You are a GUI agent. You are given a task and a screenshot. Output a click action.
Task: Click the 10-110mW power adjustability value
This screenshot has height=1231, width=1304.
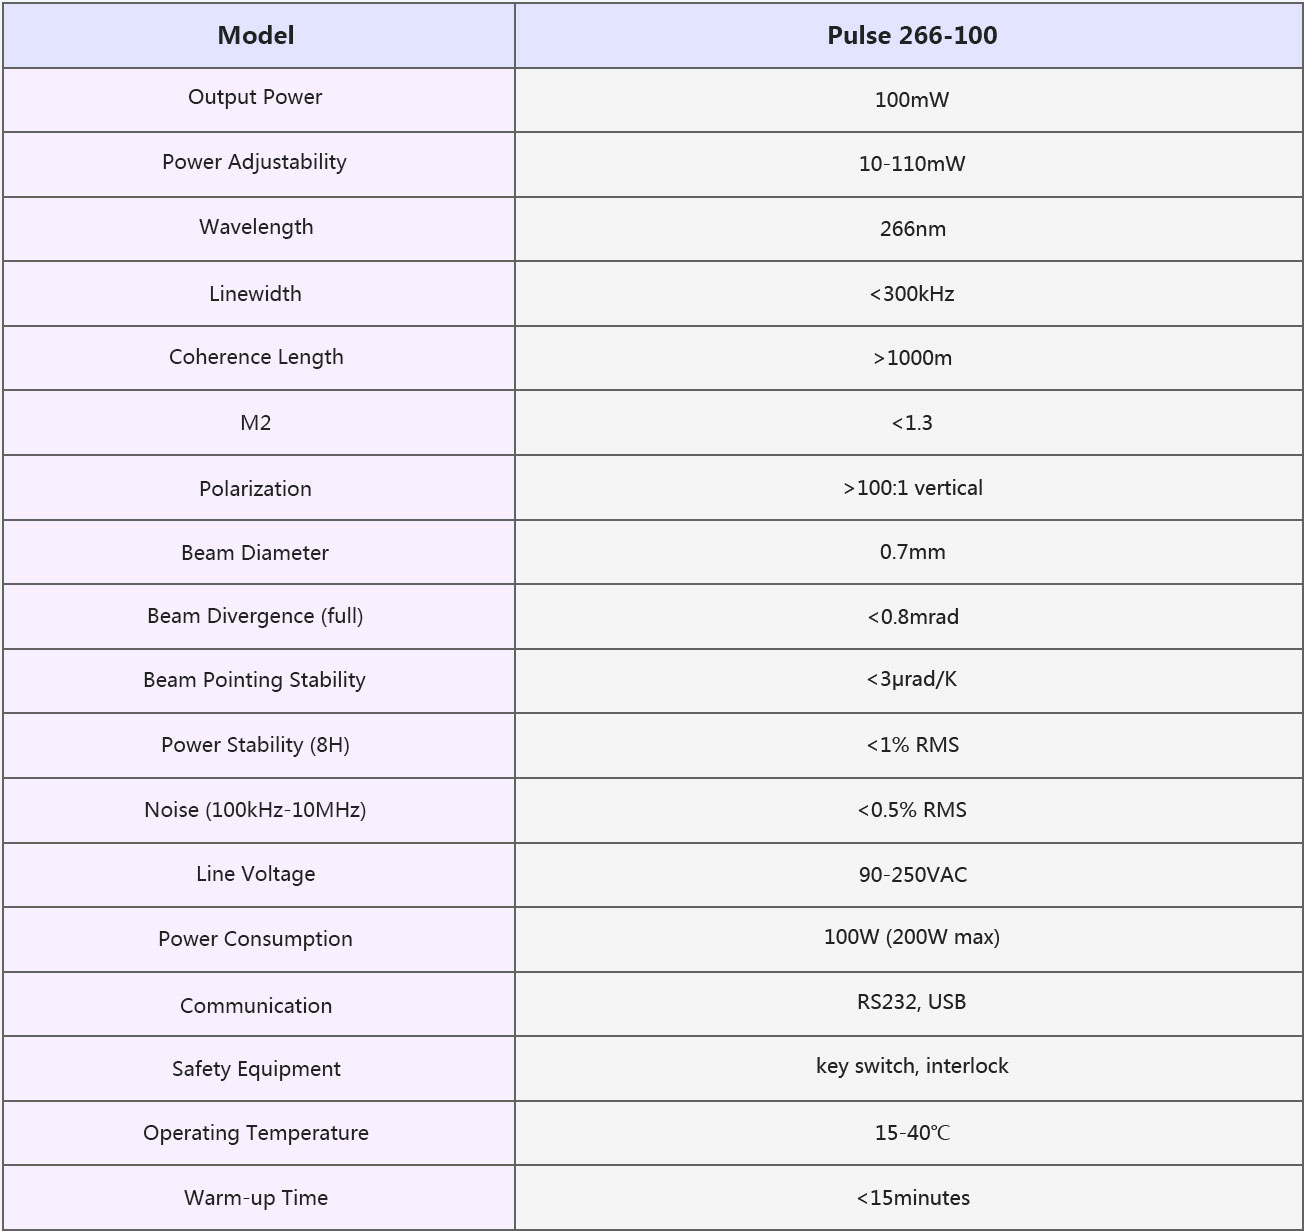pos(912,164)
